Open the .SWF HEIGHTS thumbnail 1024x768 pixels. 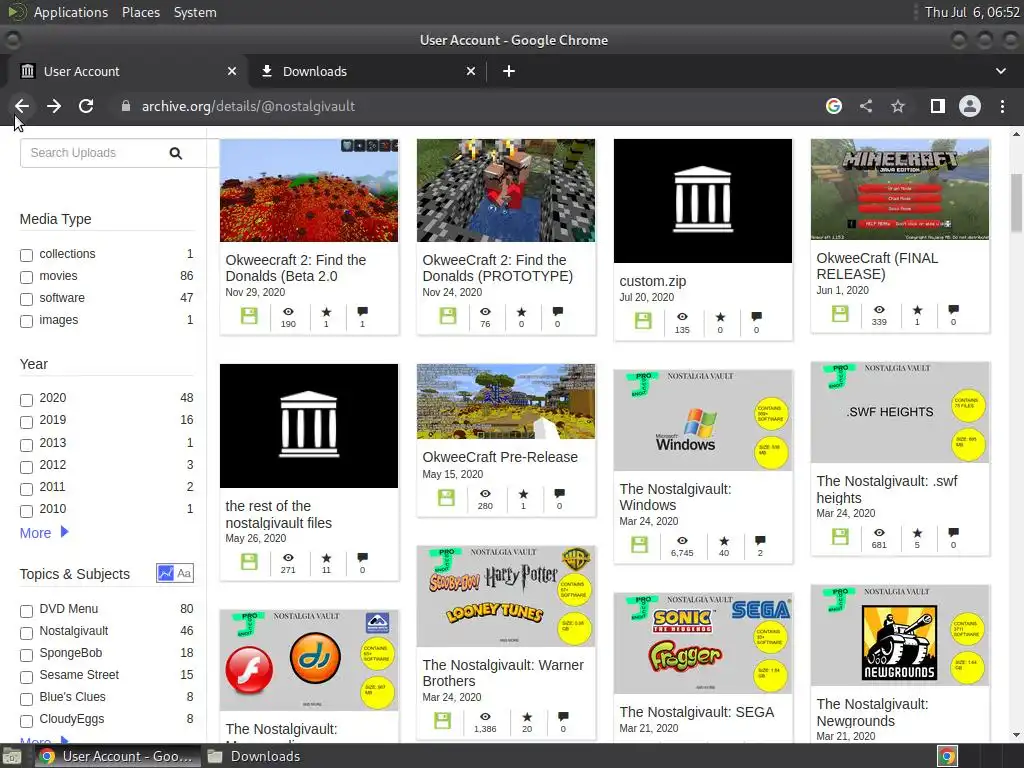point(900,413)
